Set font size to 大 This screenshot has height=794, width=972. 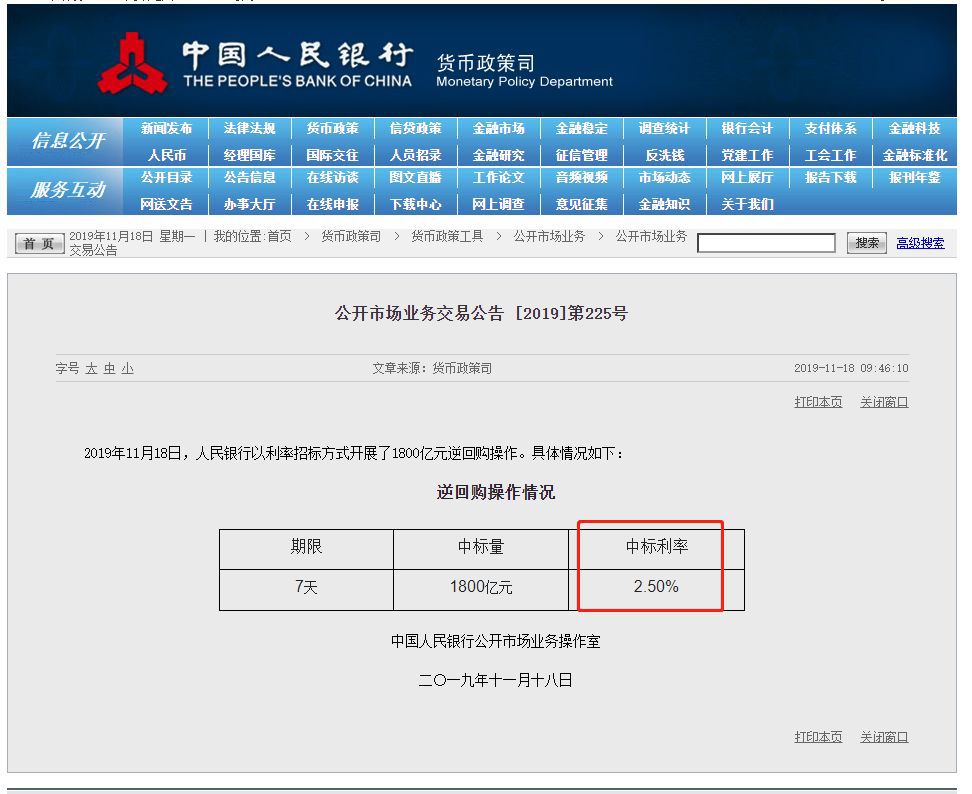[x=91, y=369]
